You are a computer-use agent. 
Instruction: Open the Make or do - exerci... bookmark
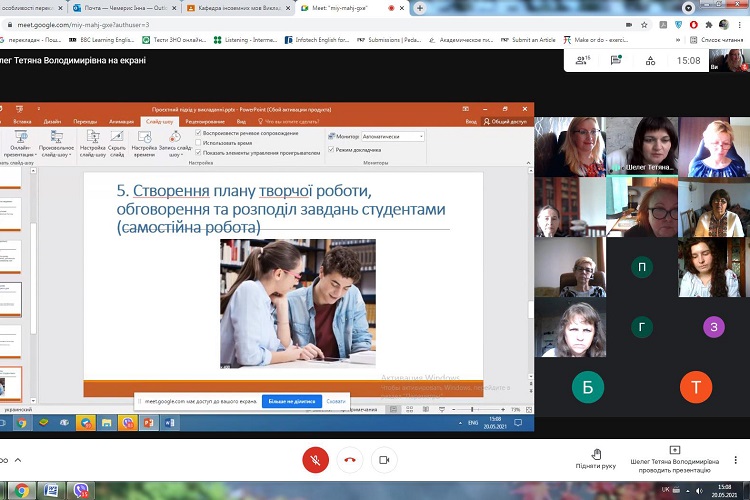tap(596, 40)
